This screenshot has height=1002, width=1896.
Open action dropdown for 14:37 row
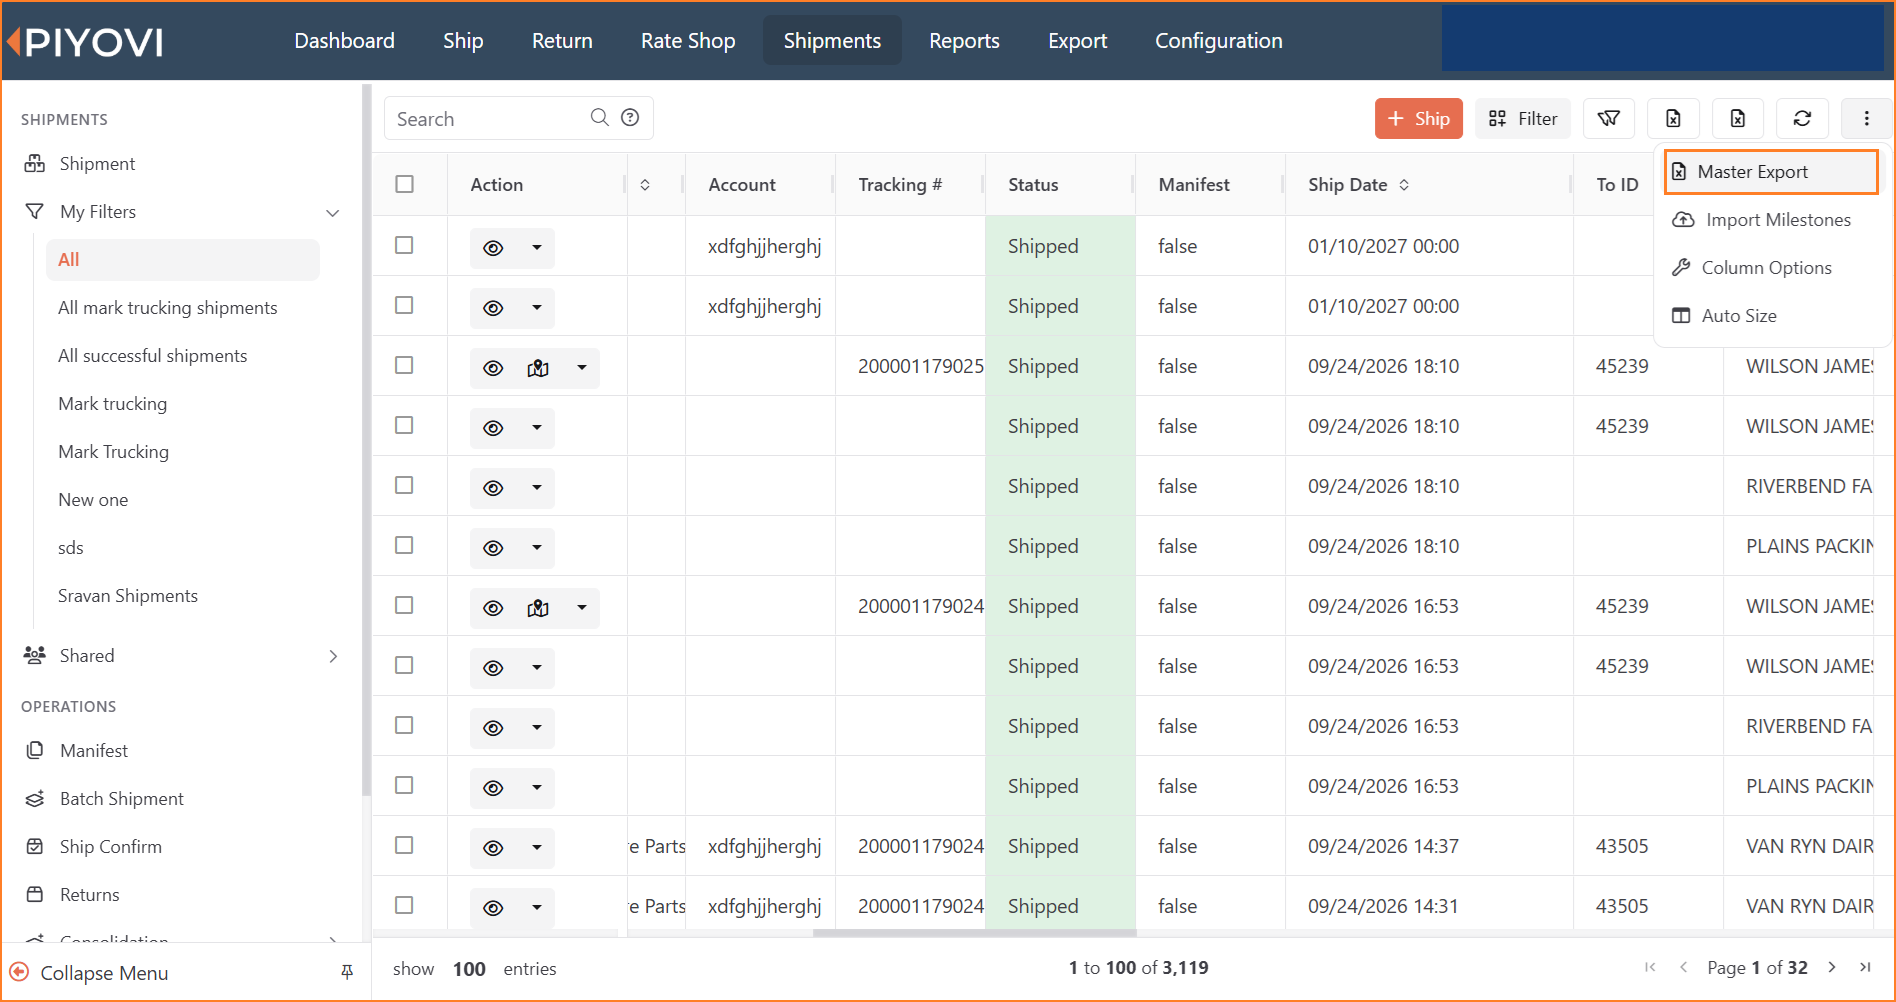537,848
